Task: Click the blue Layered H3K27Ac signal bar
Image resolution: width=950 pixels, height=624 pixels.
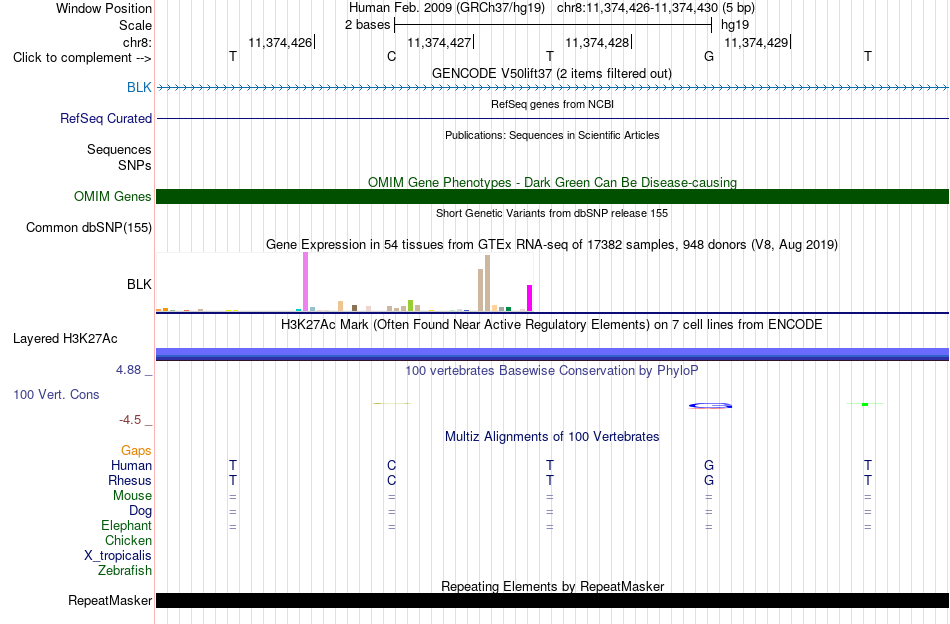Action: [552, 354]
